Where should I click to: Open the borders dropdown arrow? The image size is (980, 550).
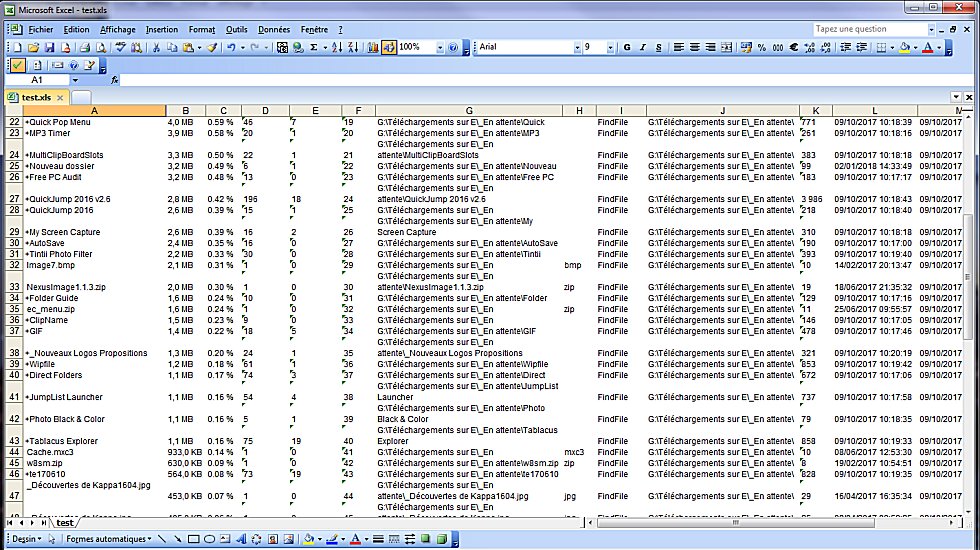point(892,48)
